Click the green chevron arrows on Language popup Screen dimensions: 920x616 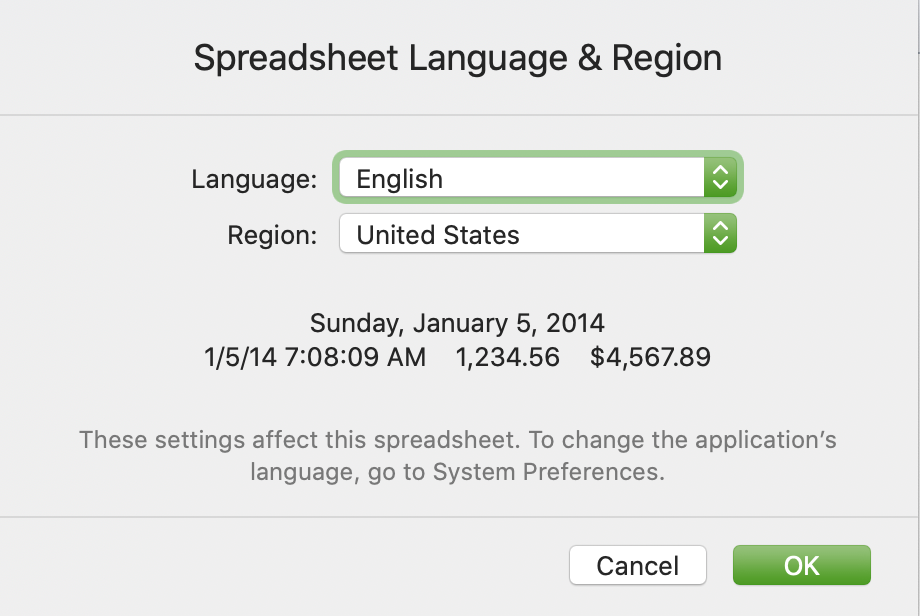click(x=720, y=179)
